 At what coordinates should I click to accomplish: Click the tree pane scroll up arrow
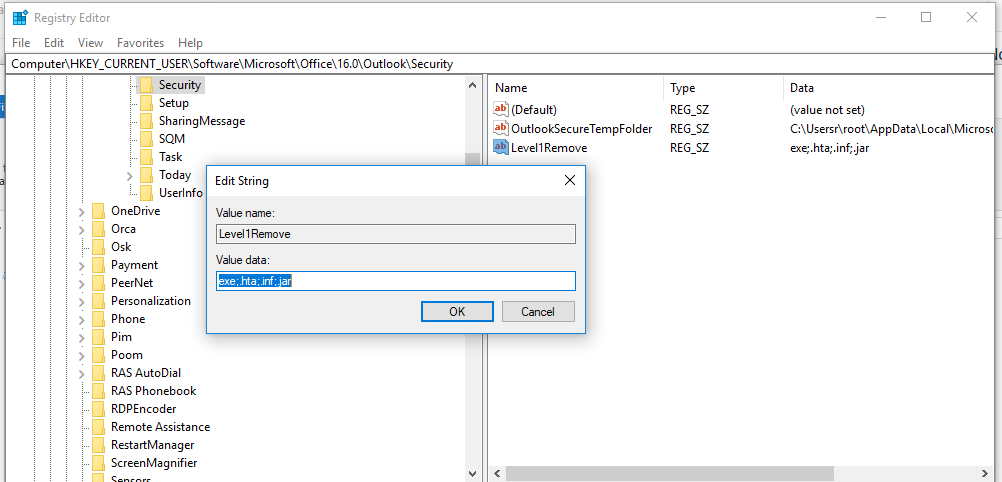click(472, 85)
